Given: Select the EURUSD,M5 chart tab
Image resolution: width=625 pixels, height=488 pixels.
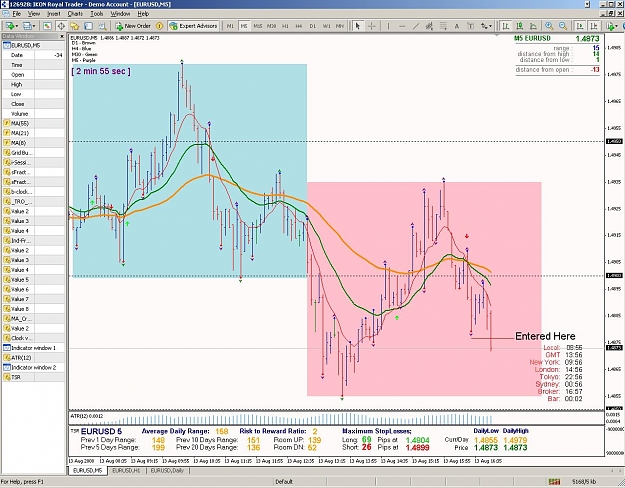Looking at the screenshot, I should [x=88, y=471].
